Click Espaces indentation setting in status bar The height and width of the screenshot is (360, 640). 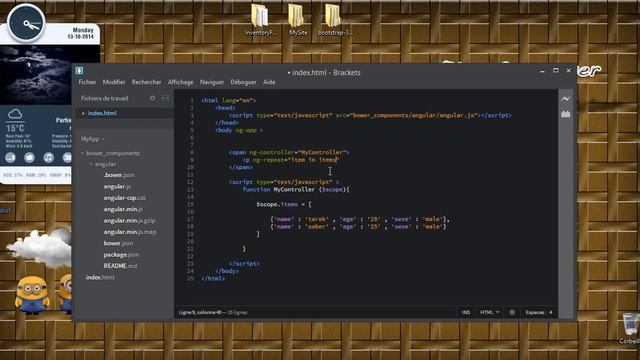click(x=539, y=312)
